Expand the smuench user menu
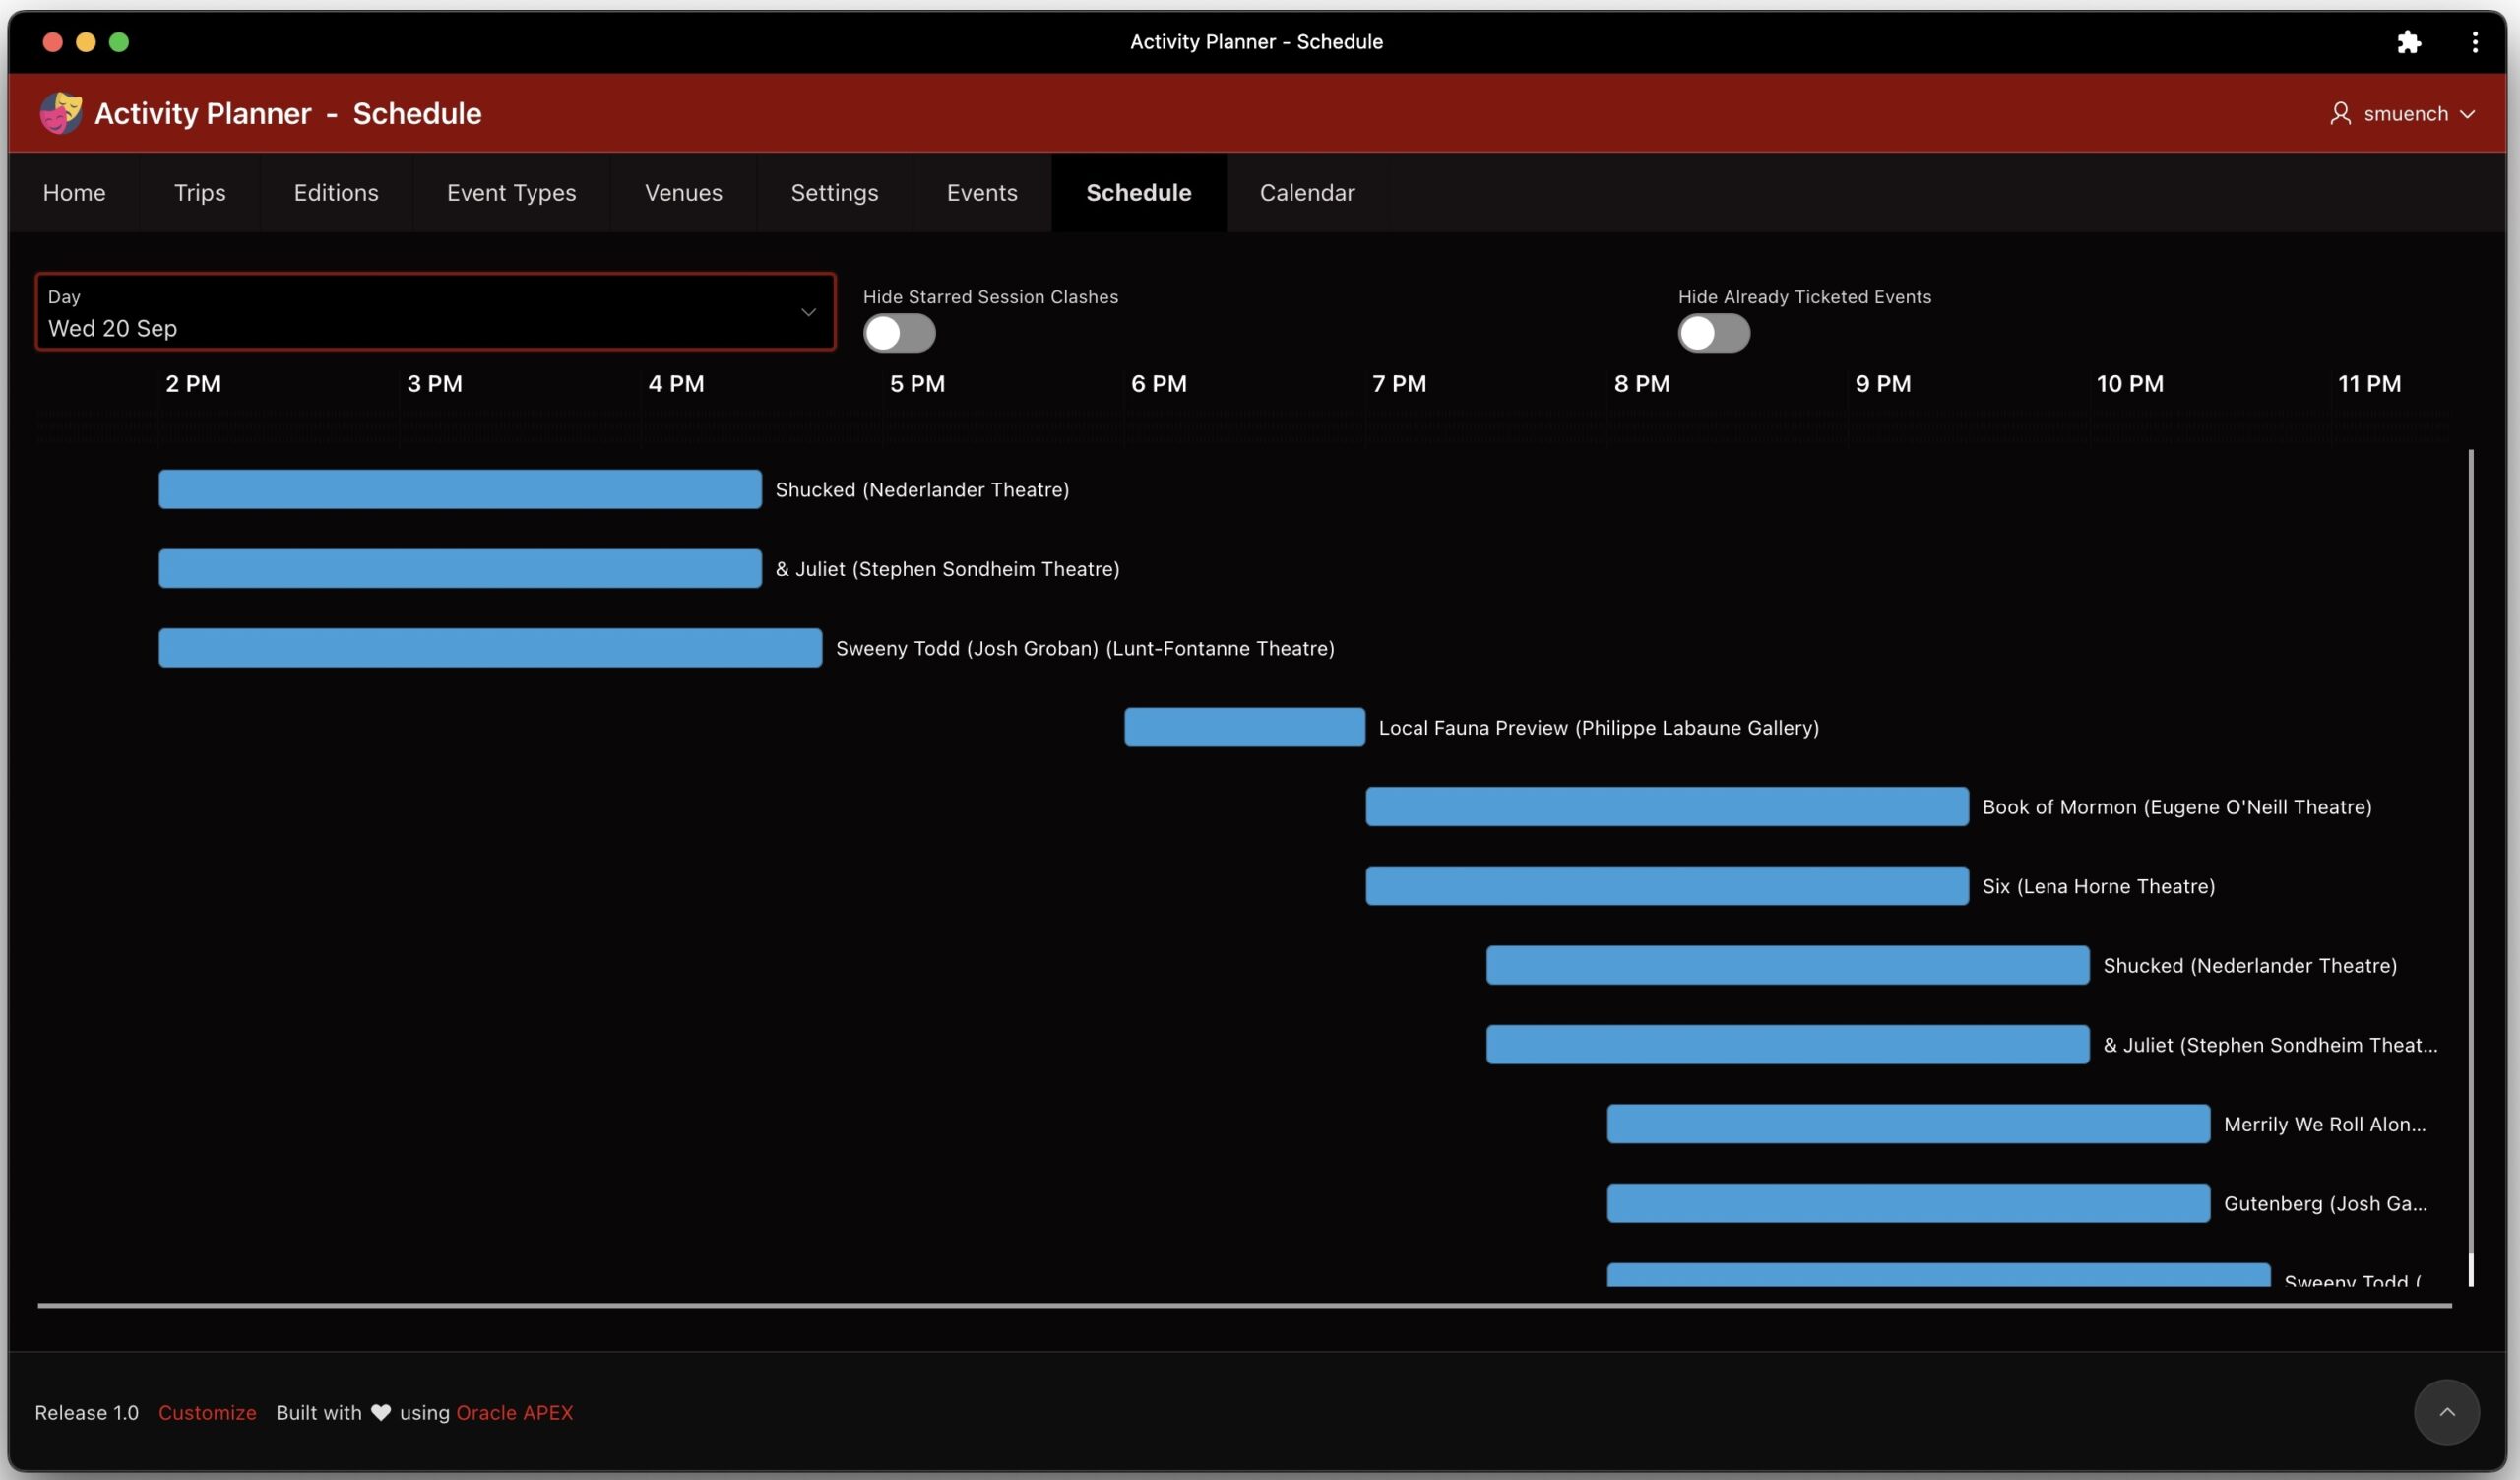The image size is (2520, 1480). tap(2404, 113)
